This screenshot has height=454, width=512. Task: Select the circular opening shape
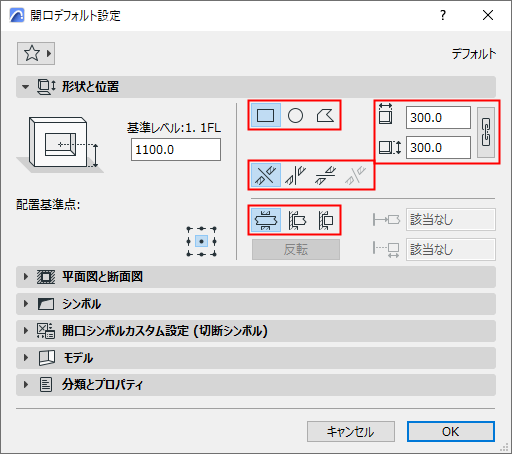click(295, 116)
